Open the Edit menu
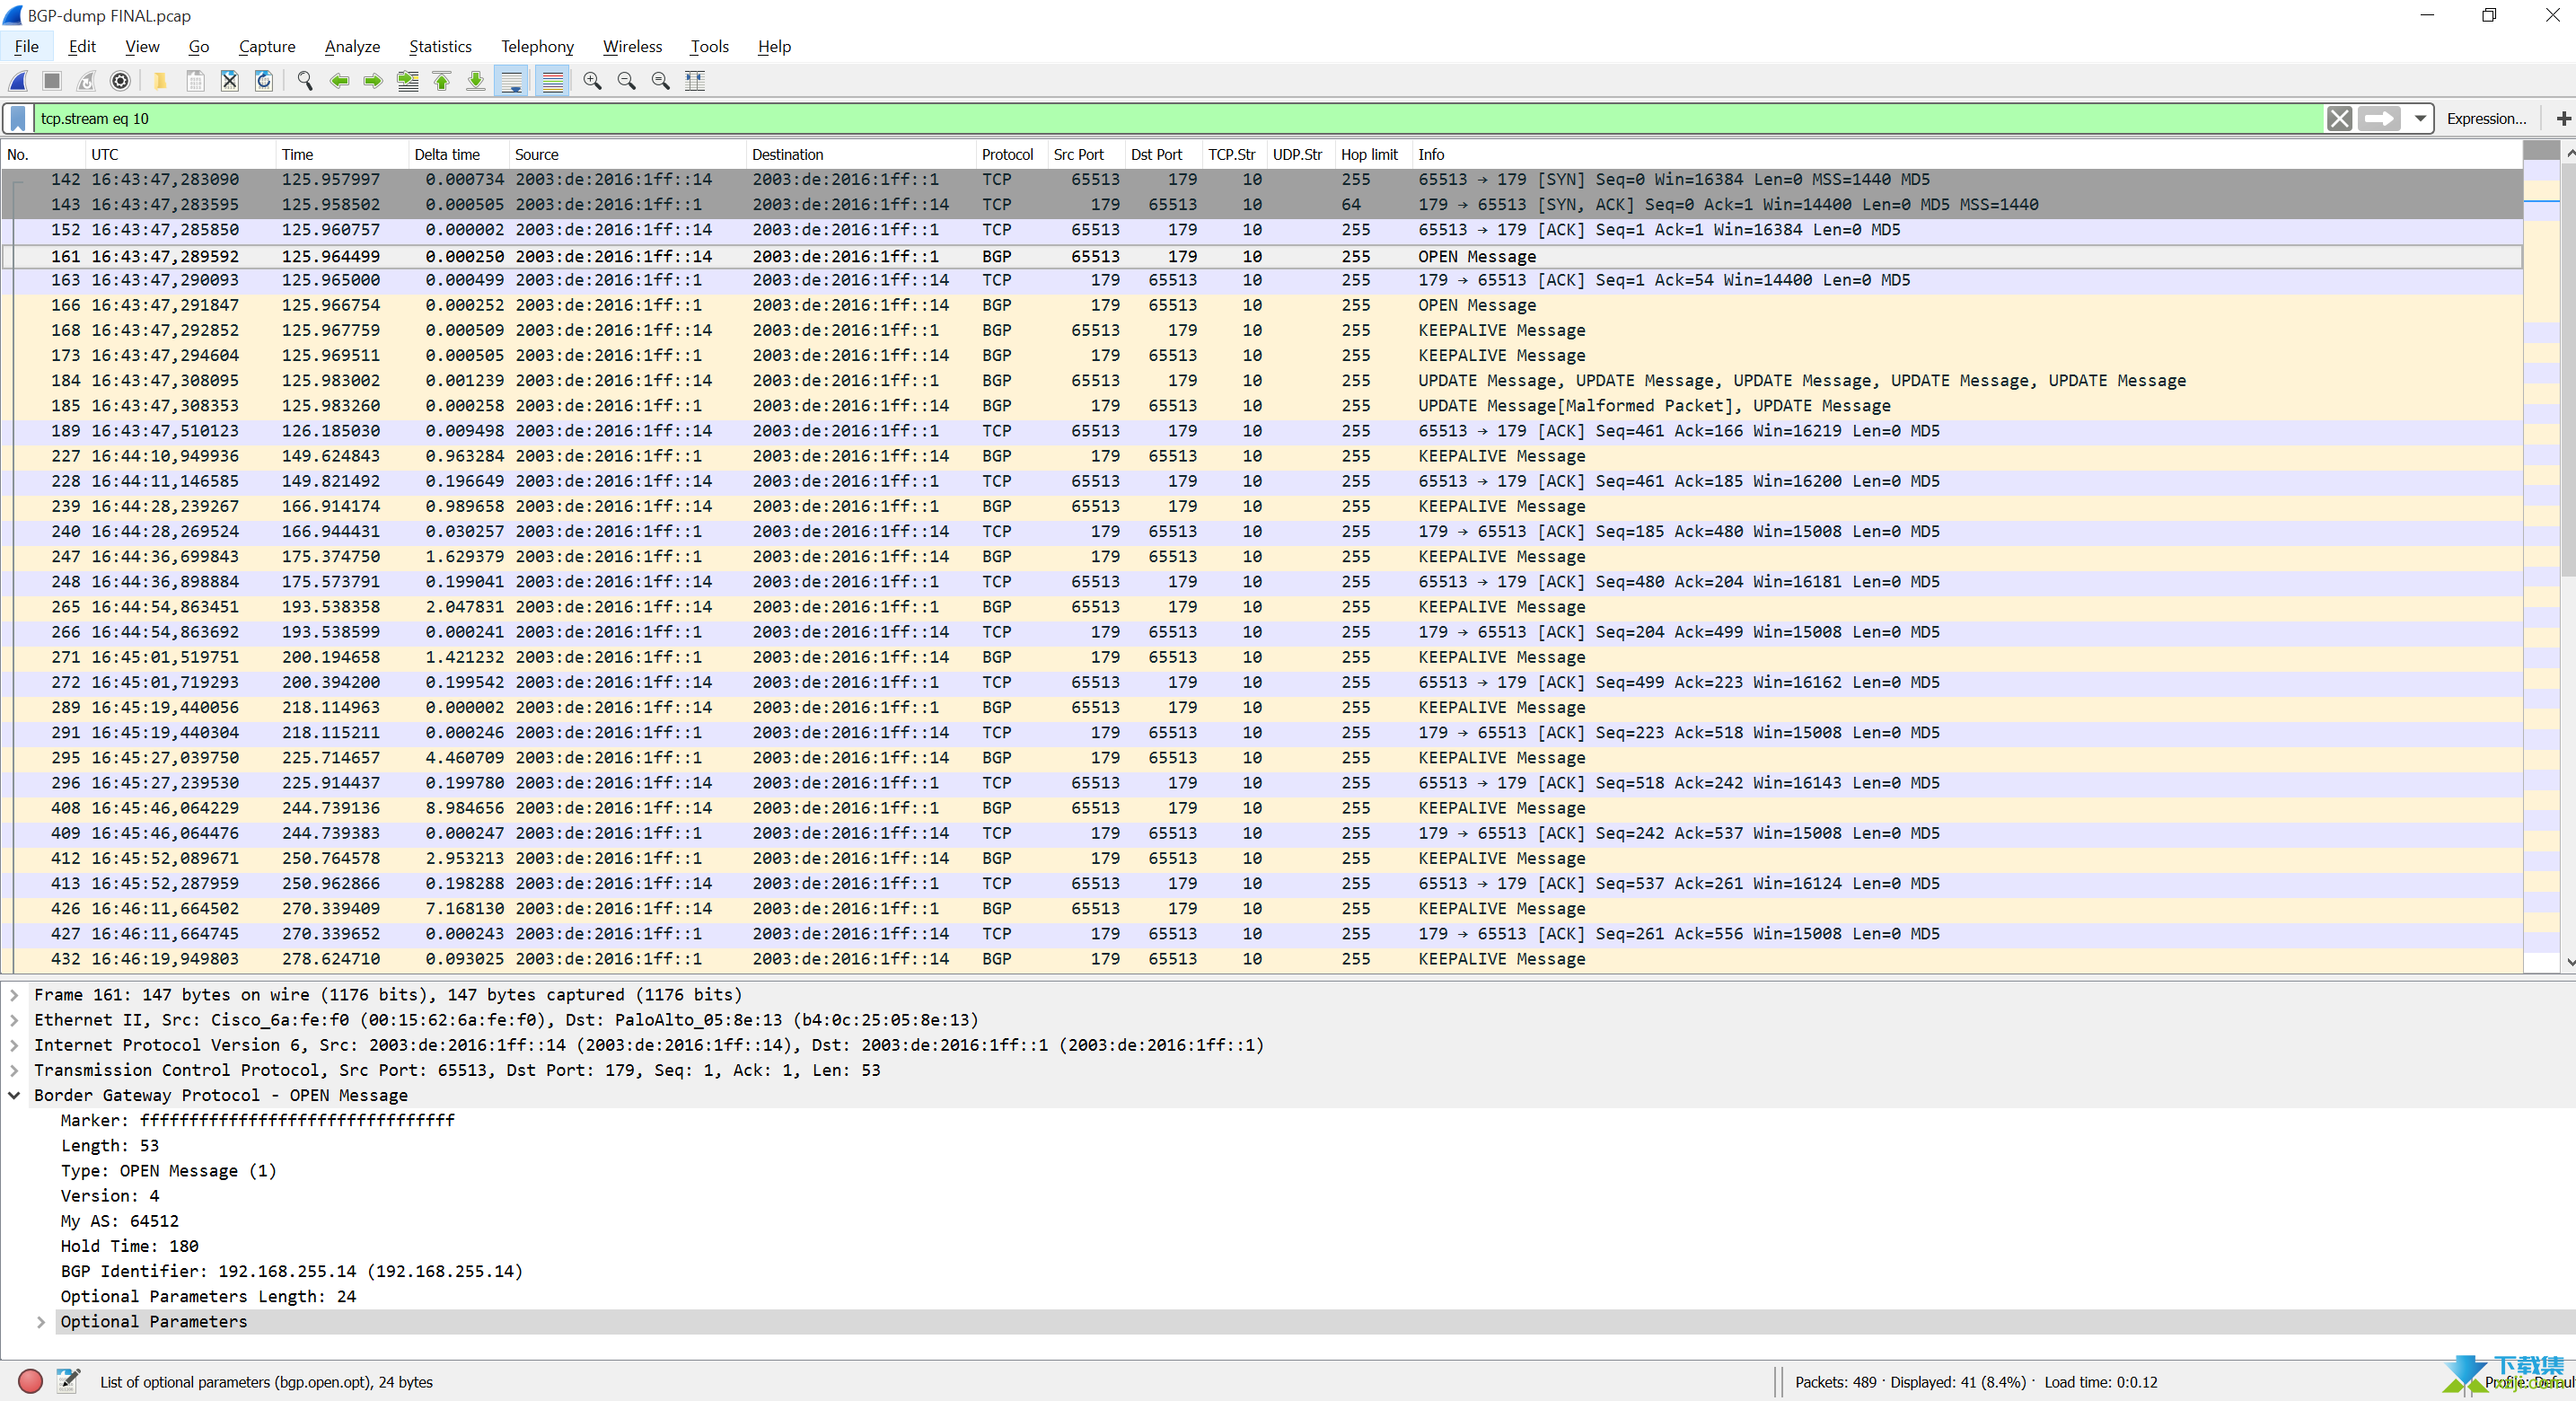This screenshot has height=1401, width=2576. pos(82,46)
